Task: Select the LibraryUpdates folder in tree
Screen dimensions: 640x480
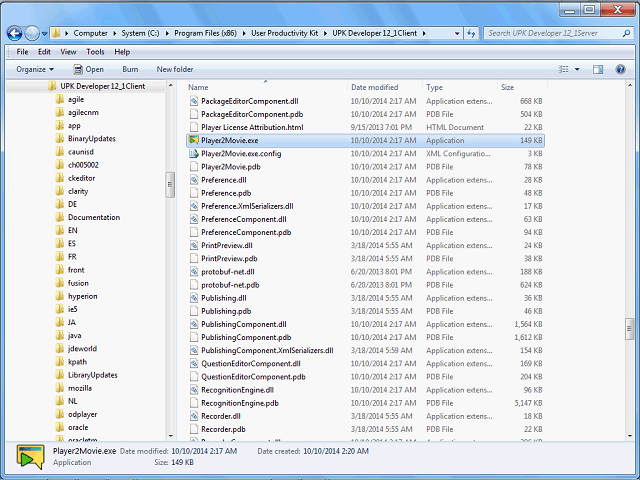Action: [x=93, y=375]
